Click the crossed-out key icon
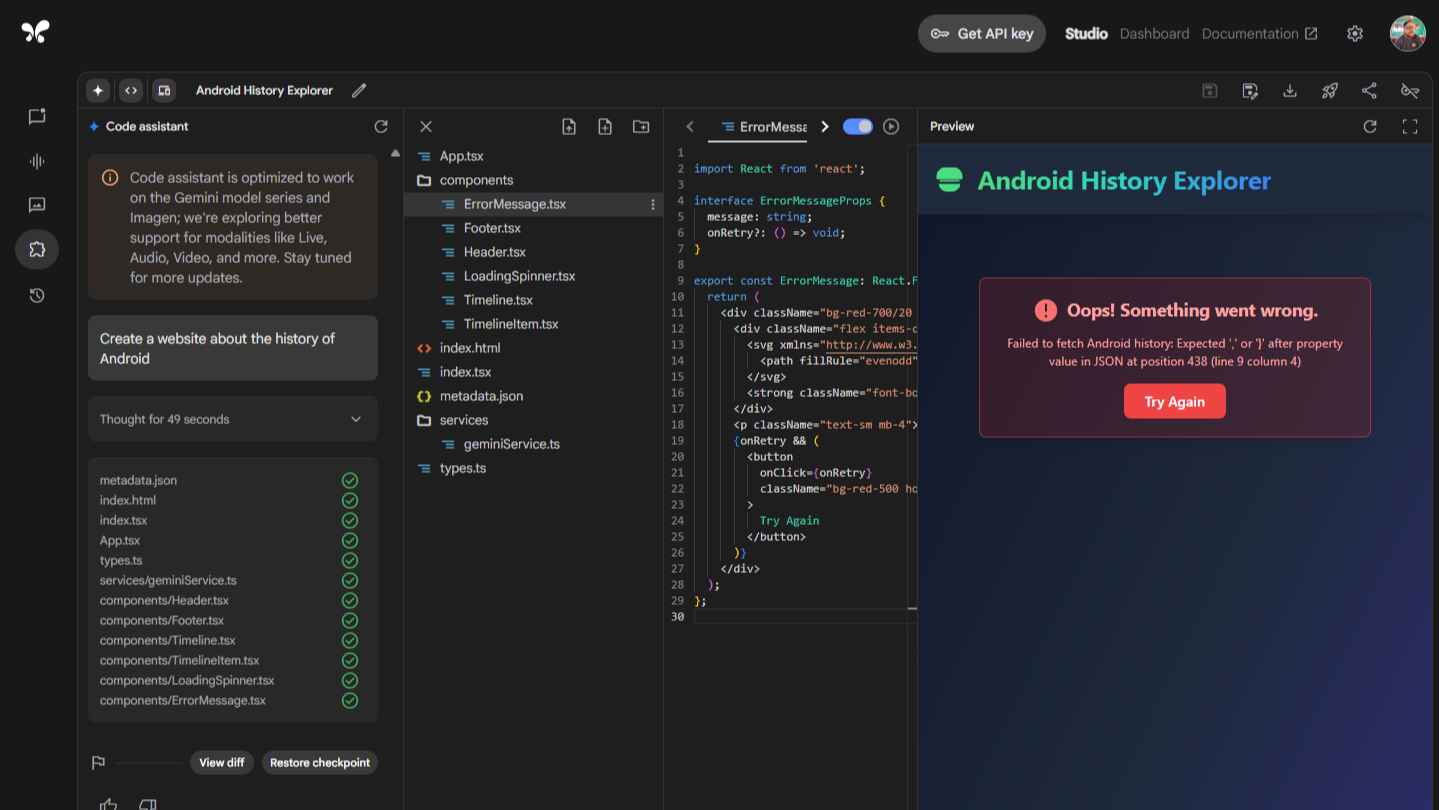This screenshot has height=810, width=1439. click(1410, 90)
